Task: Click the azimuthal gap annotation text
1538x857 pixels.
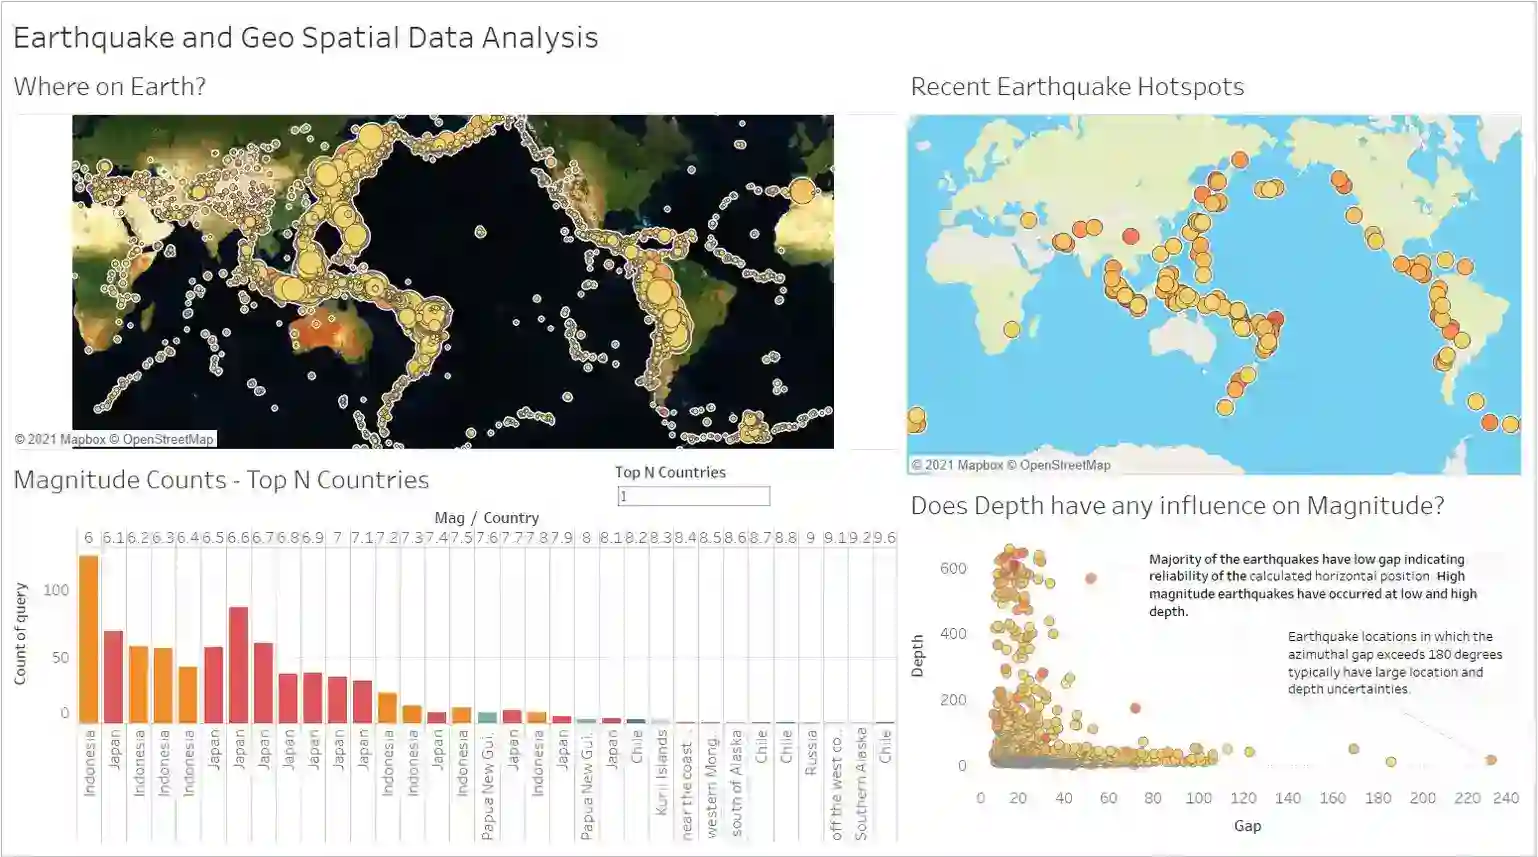Action: [x=1394, y=663]
